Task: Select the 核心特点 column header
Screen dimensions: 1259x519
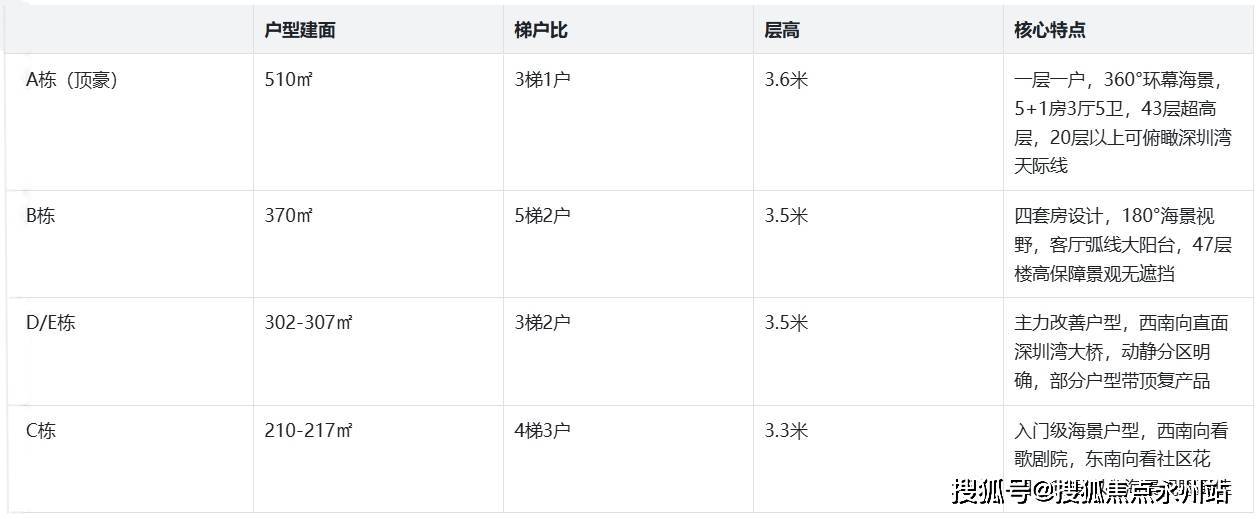Action: tap(1050, 30)
